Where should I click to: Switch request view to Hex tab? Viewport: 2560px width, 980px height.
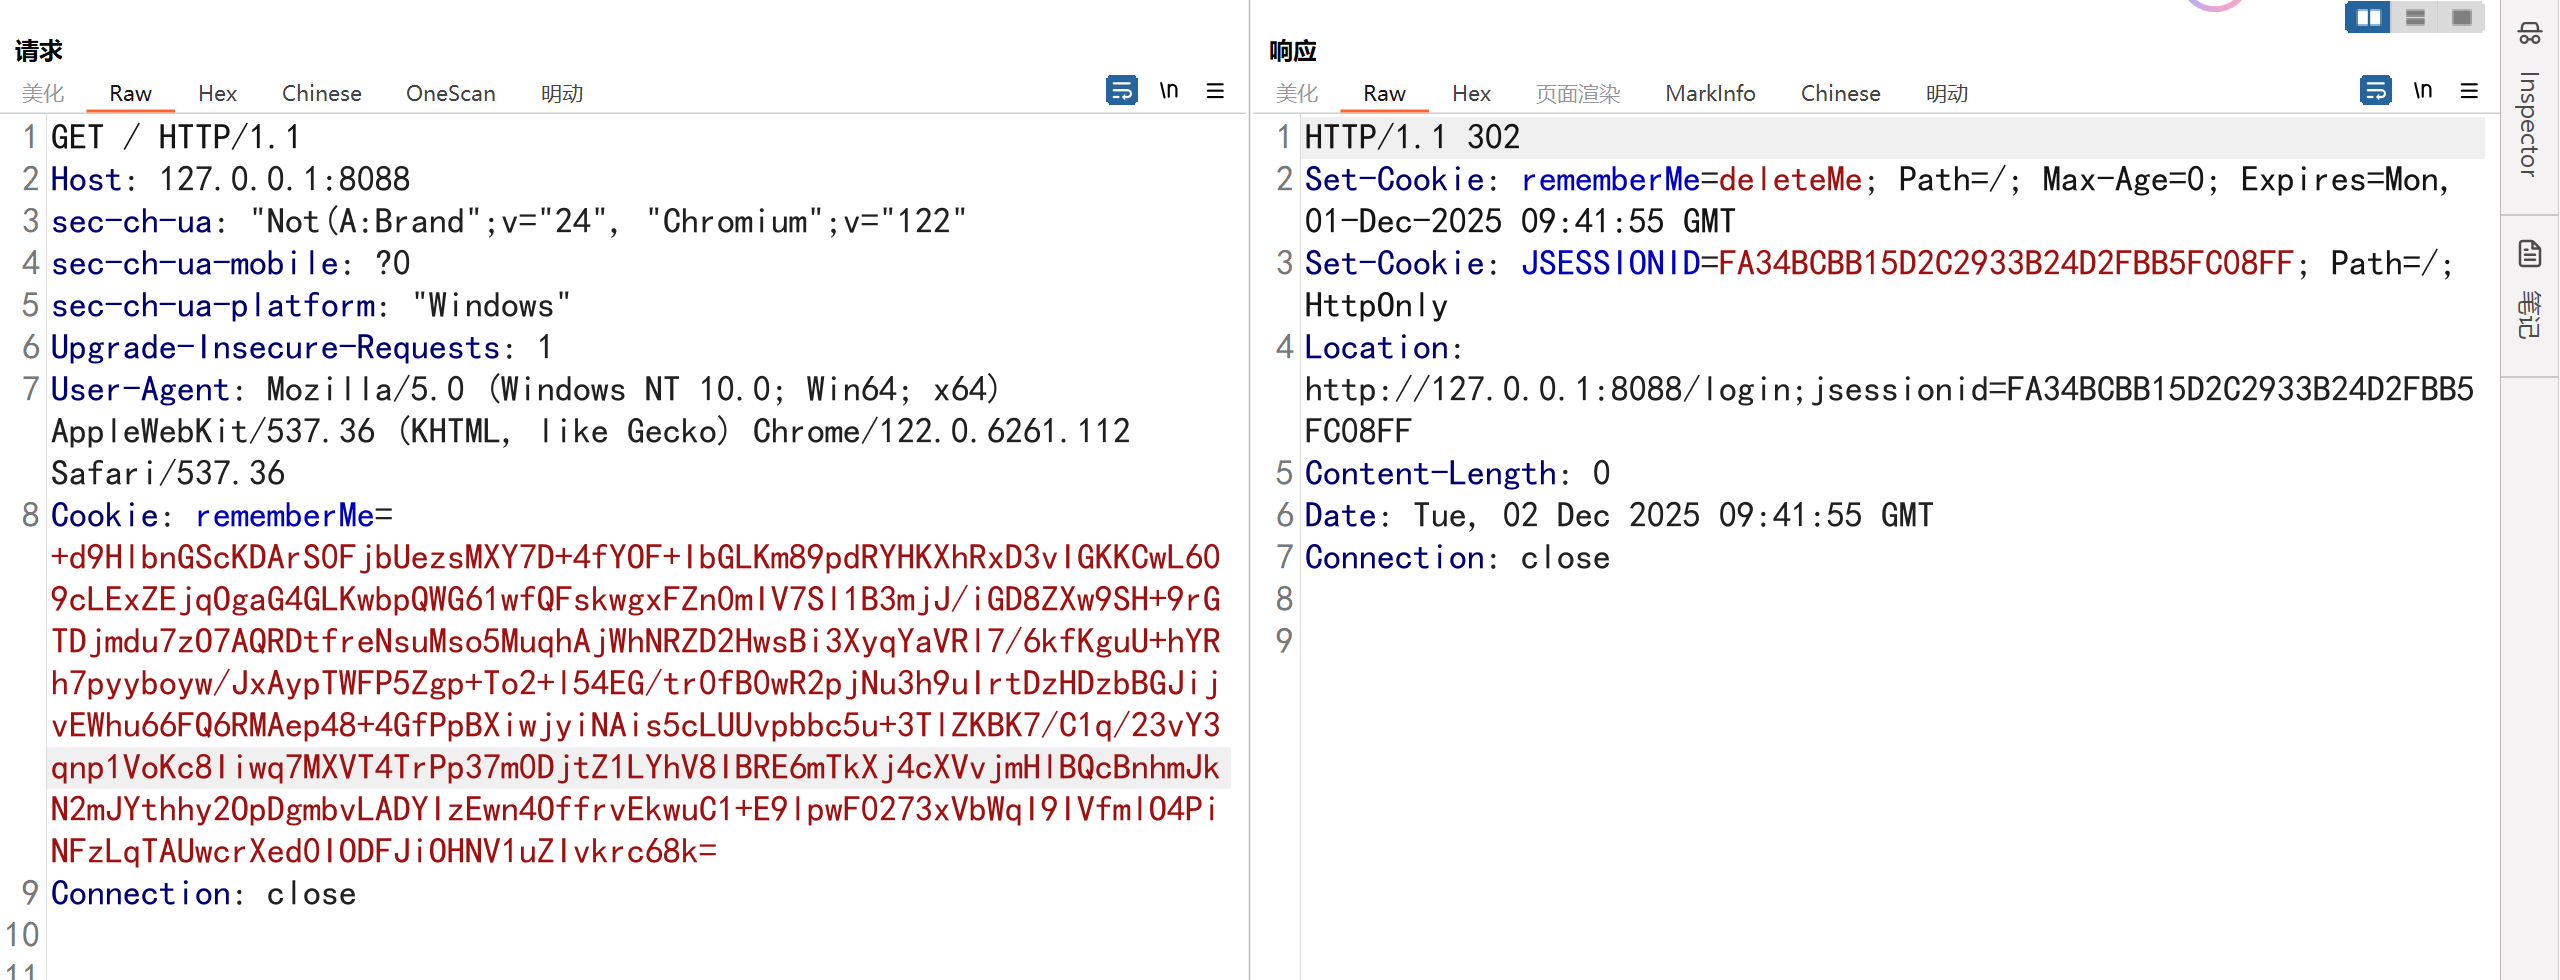pyautogui.click(x=217, y=93)
